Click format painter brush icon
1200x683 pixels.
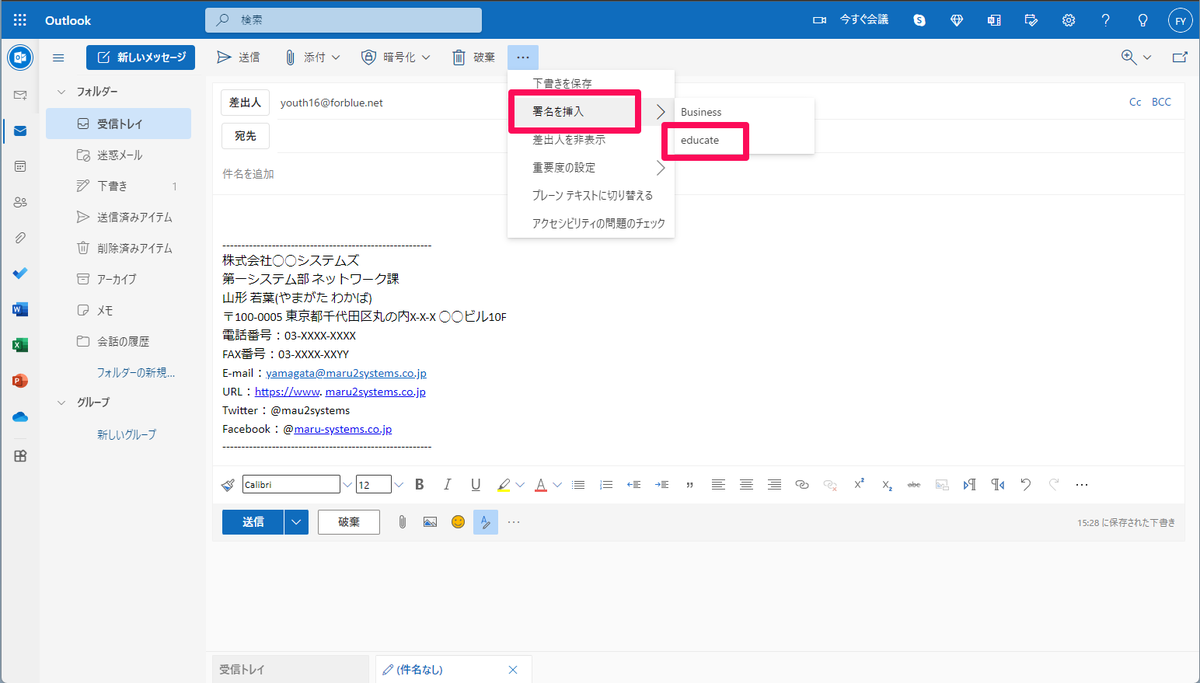pos(228,485)
